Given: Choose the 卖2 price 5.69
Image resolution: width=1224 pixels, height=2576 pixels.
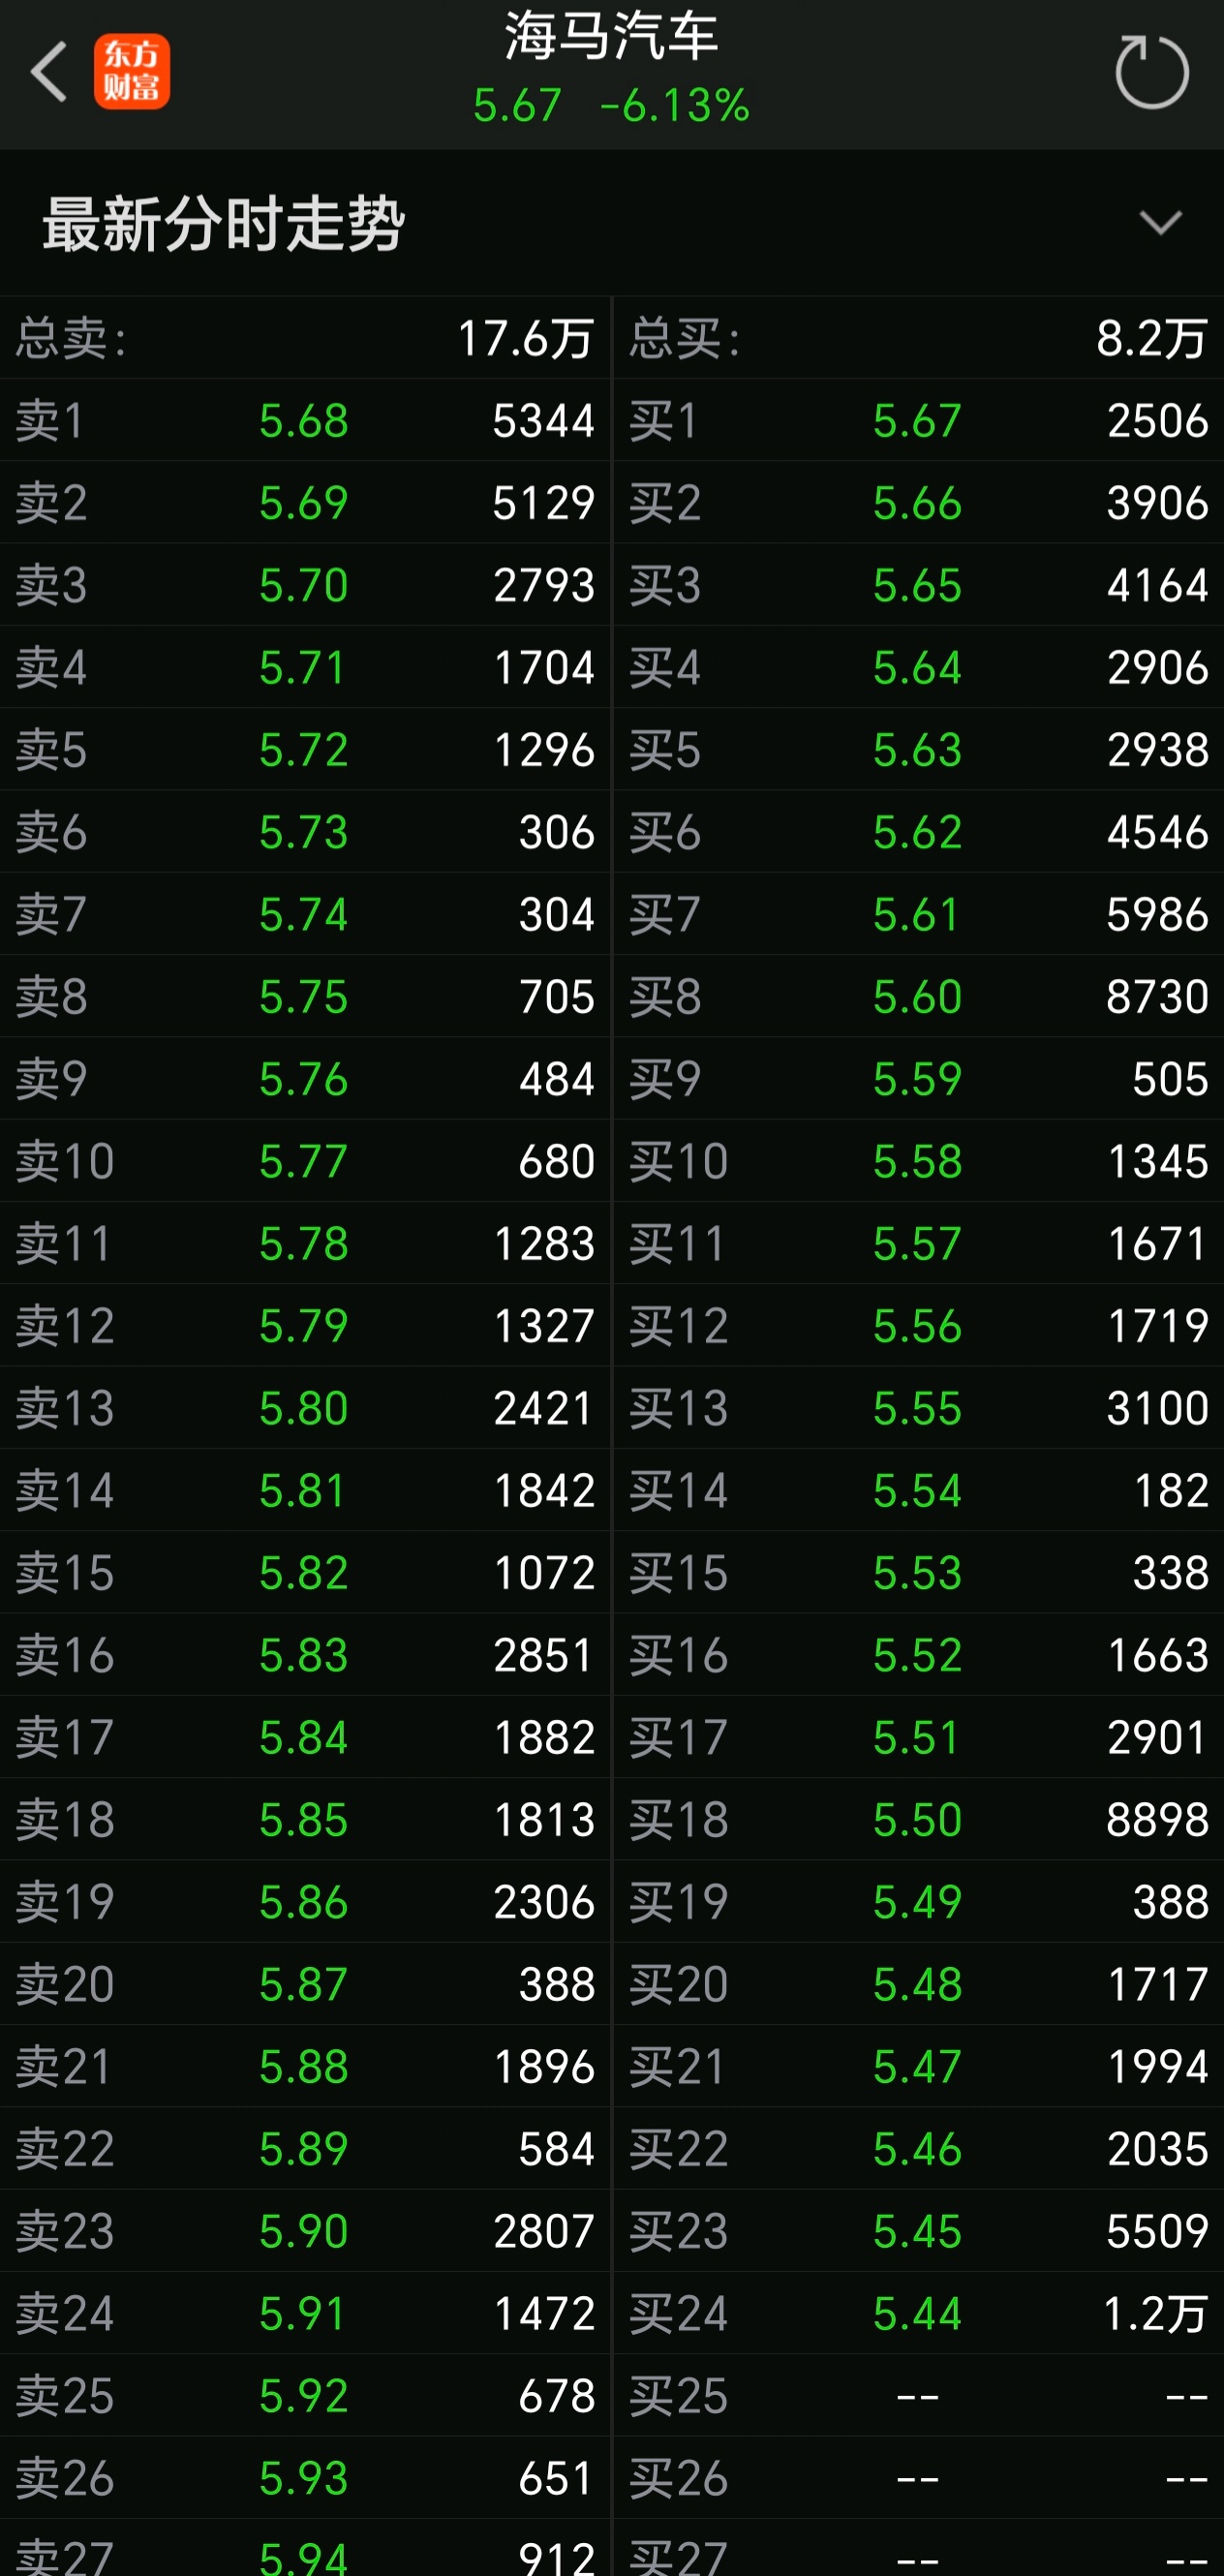Looking at the screenshot, I should point(303,502).
